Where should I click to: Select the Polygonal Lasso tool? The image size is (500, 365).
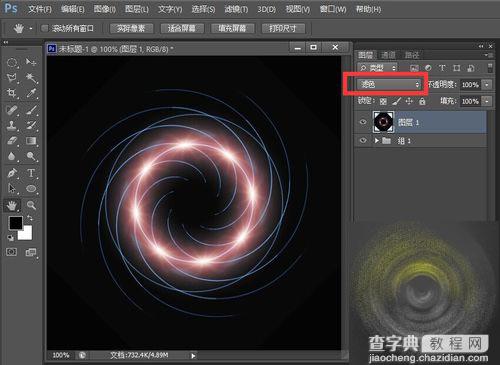click(x=12, y=78)
